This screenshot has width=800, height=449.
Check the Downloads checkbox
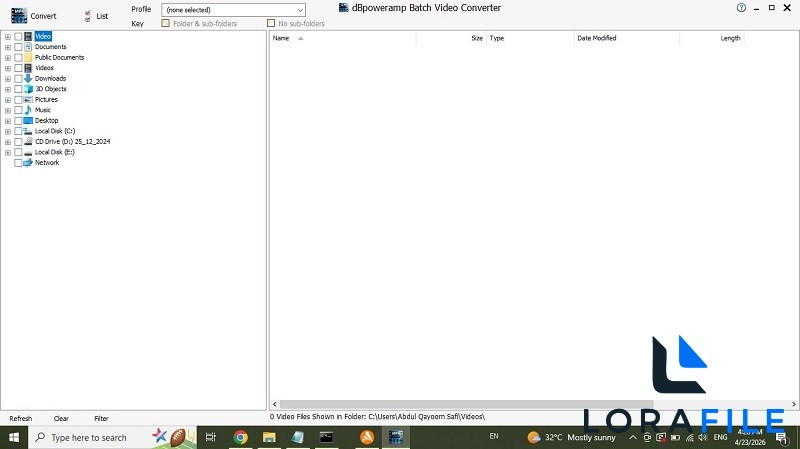coord(18,79)
